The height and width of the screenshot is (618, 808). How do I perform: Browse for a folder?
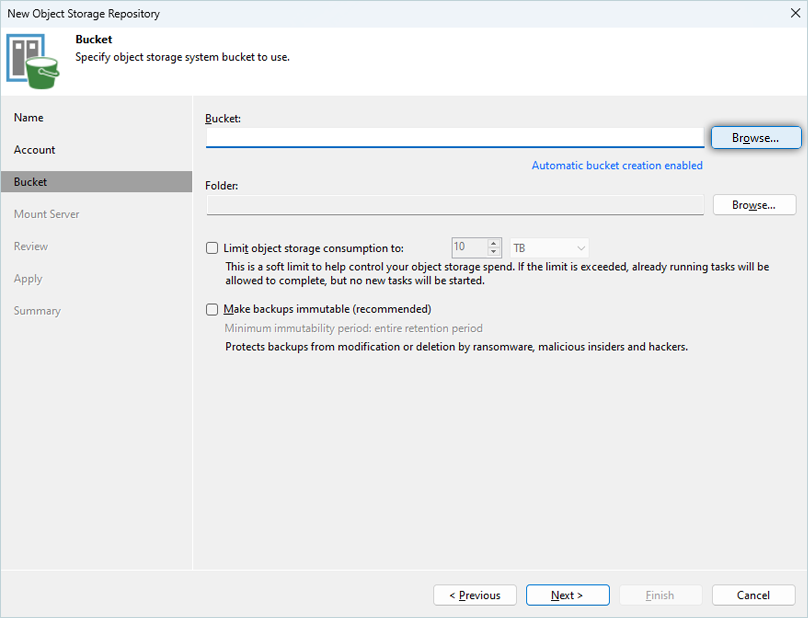tap(753, 205)
